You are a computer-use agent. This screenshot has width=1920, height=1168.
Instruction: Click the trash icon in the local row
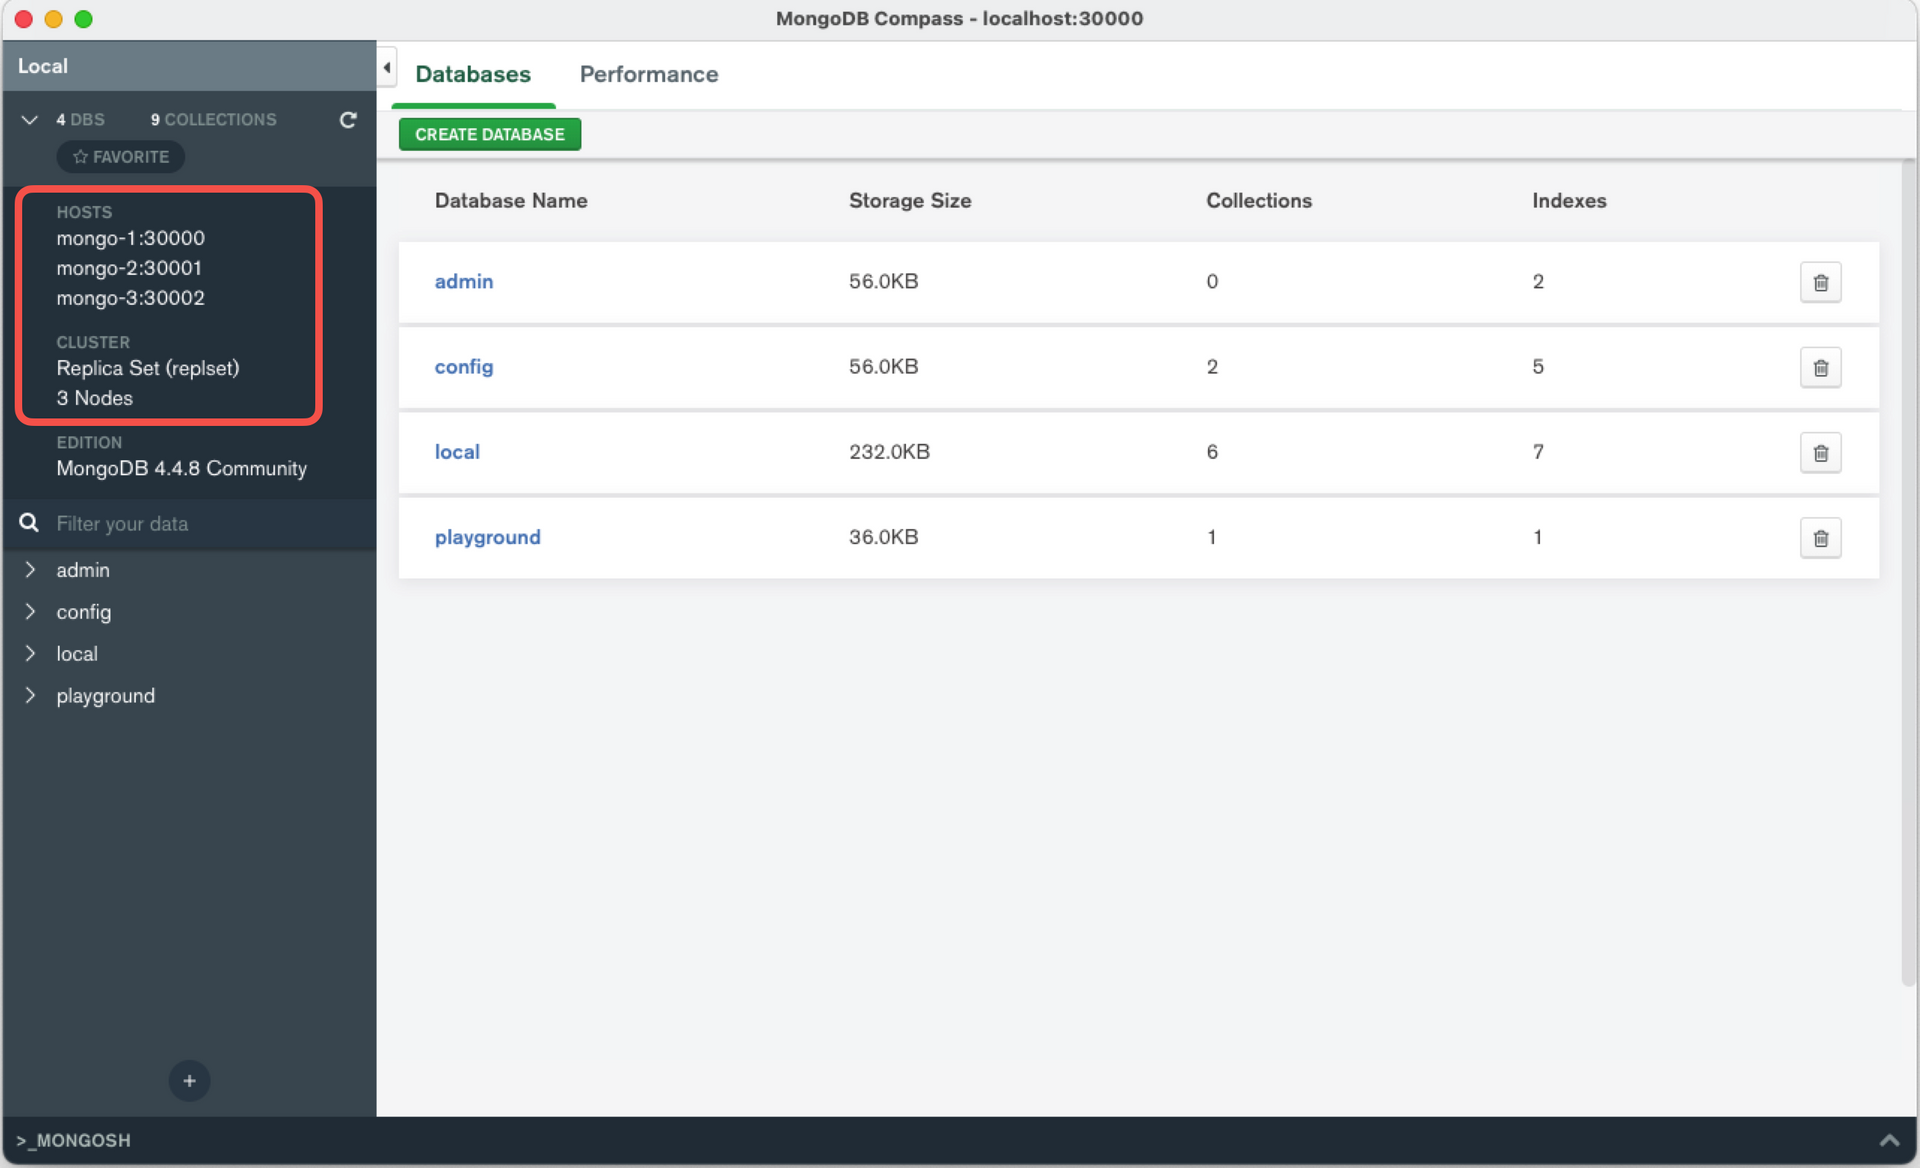pos(1820,452)
